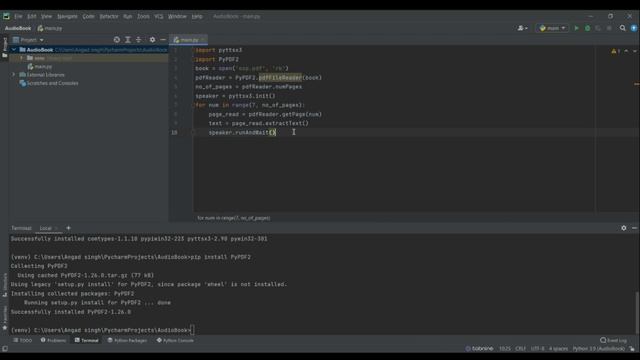
Task: Click the 4 spaces indent setting
Action: (558, 349)
